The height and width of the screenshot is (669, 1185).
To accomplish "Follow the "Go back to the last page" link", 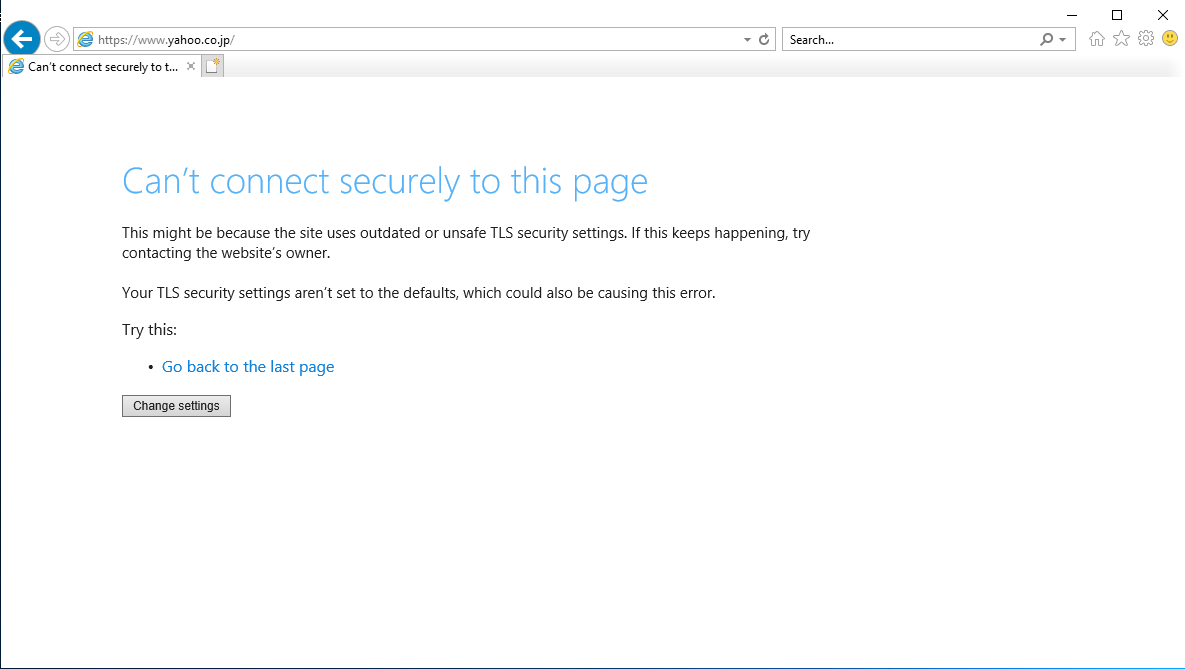I will 248,367.
